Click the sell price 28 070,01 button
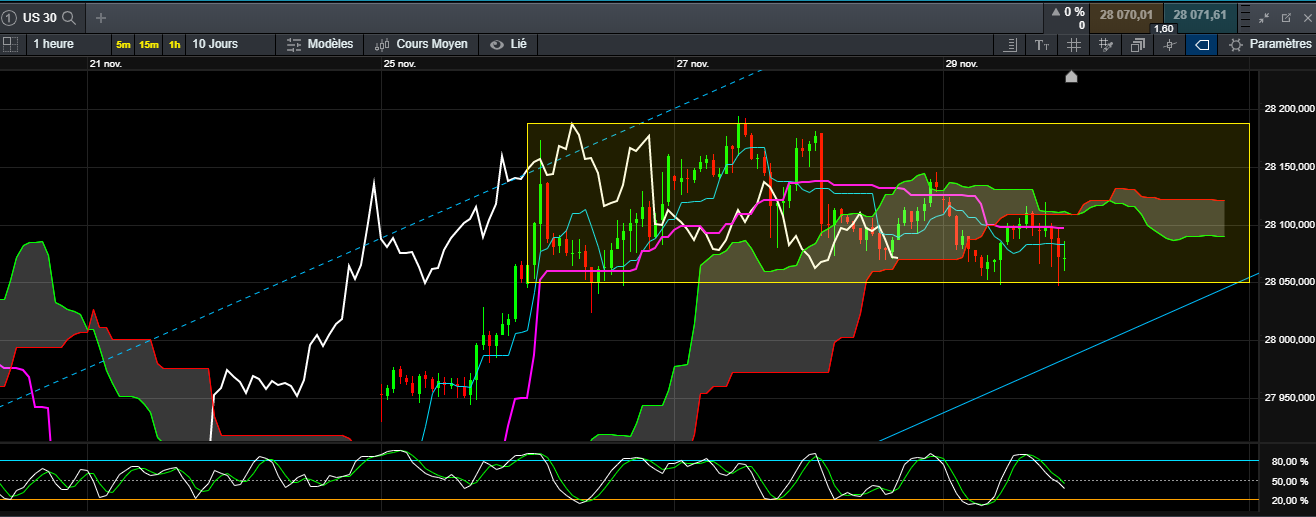The width and height of the screenshot is (1316, 517). click(1126, 14)
